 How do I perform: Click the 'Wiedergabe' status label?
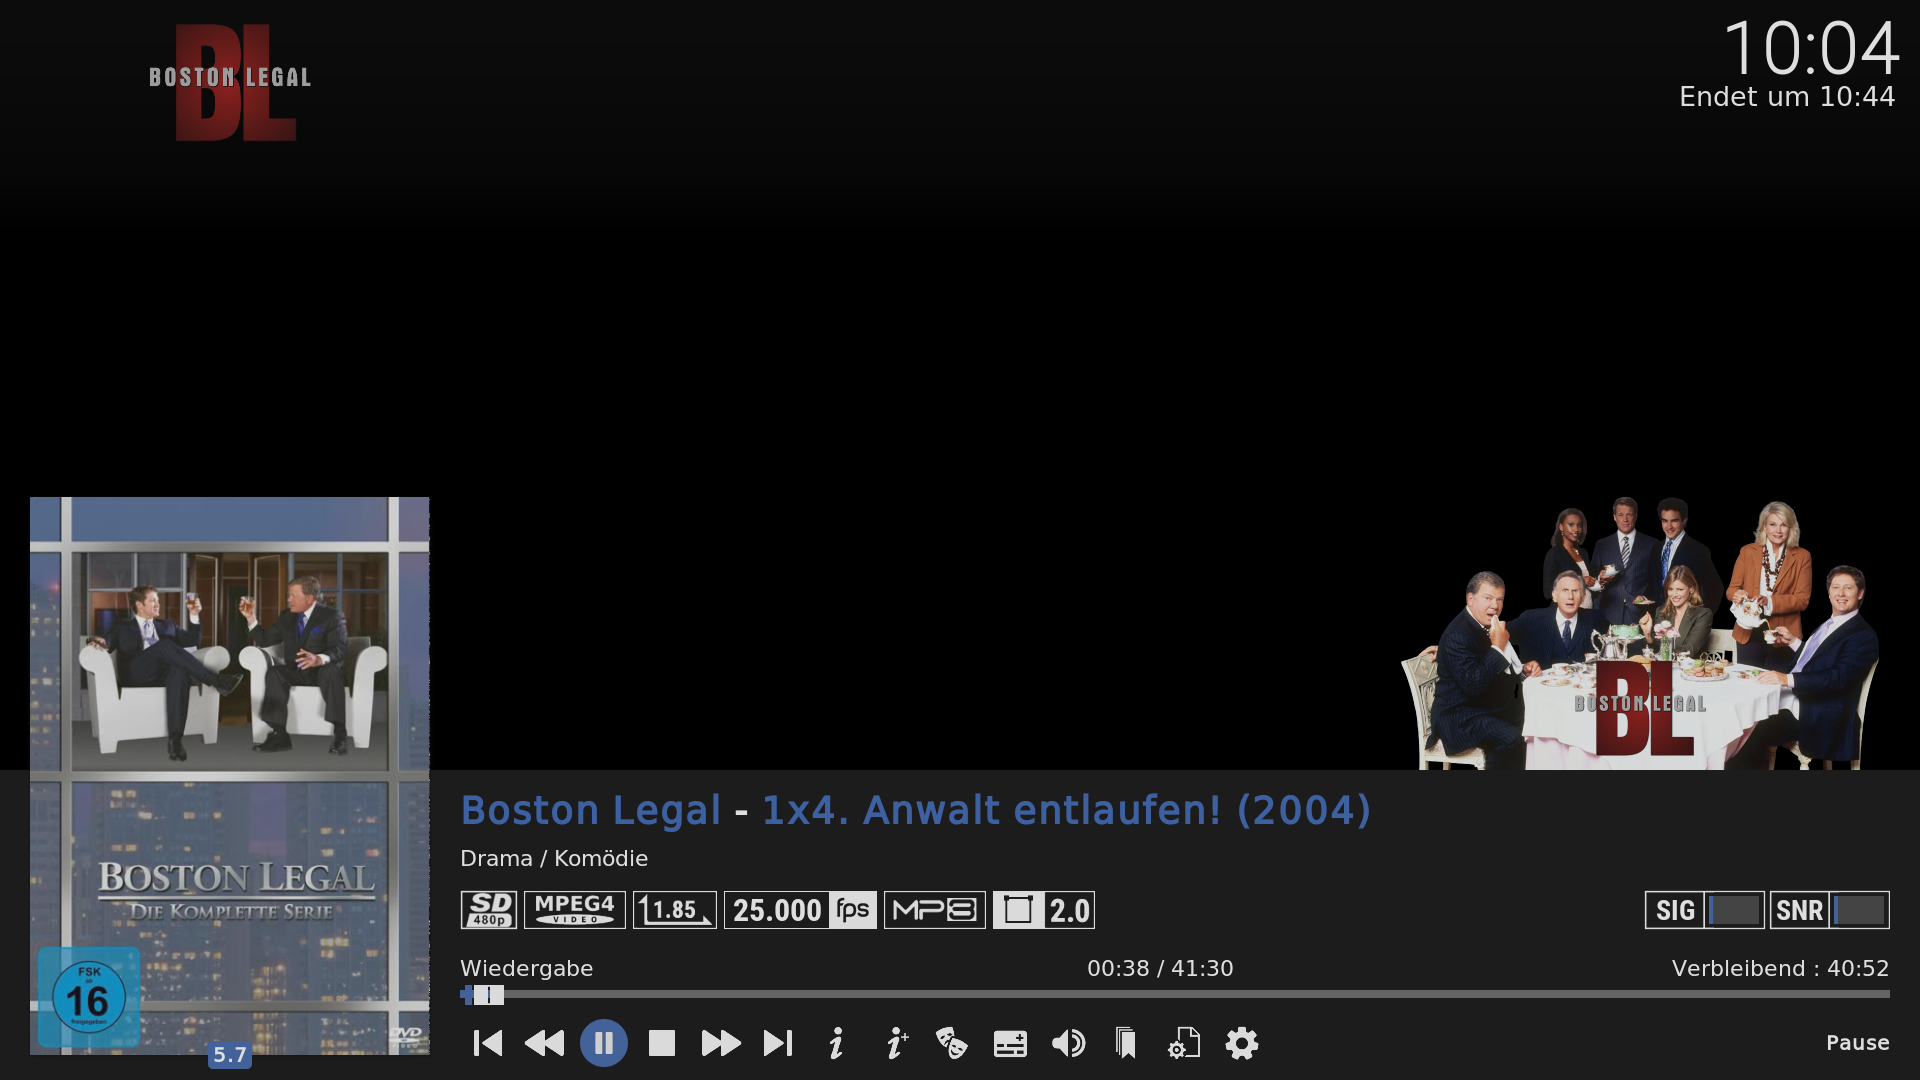(527, 968)
